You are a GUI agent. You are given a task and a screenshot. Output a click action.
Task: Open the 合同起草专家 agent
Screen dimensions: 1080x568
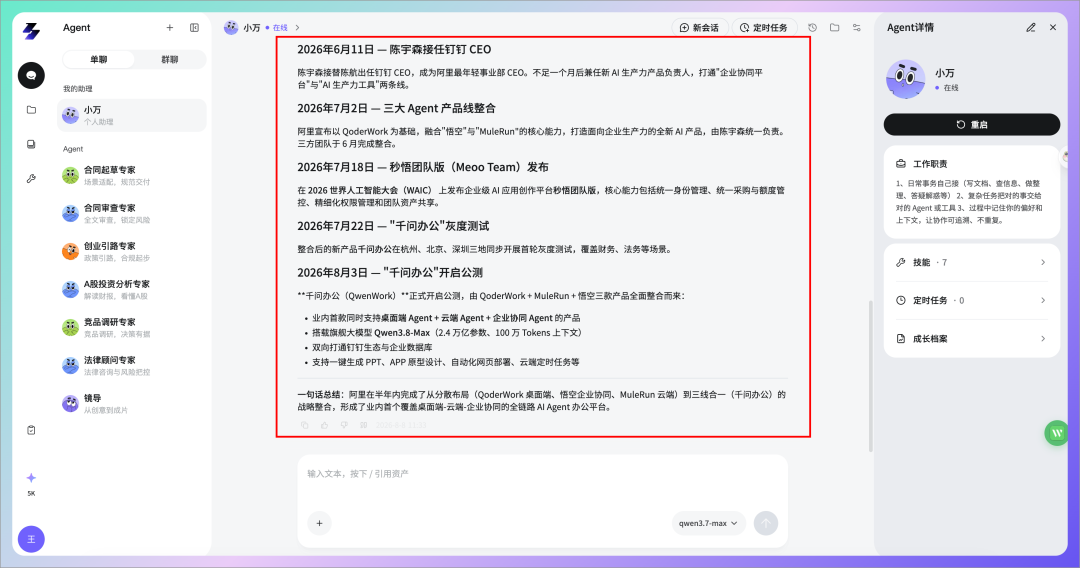pyautogui.click(x=132, y=176)
